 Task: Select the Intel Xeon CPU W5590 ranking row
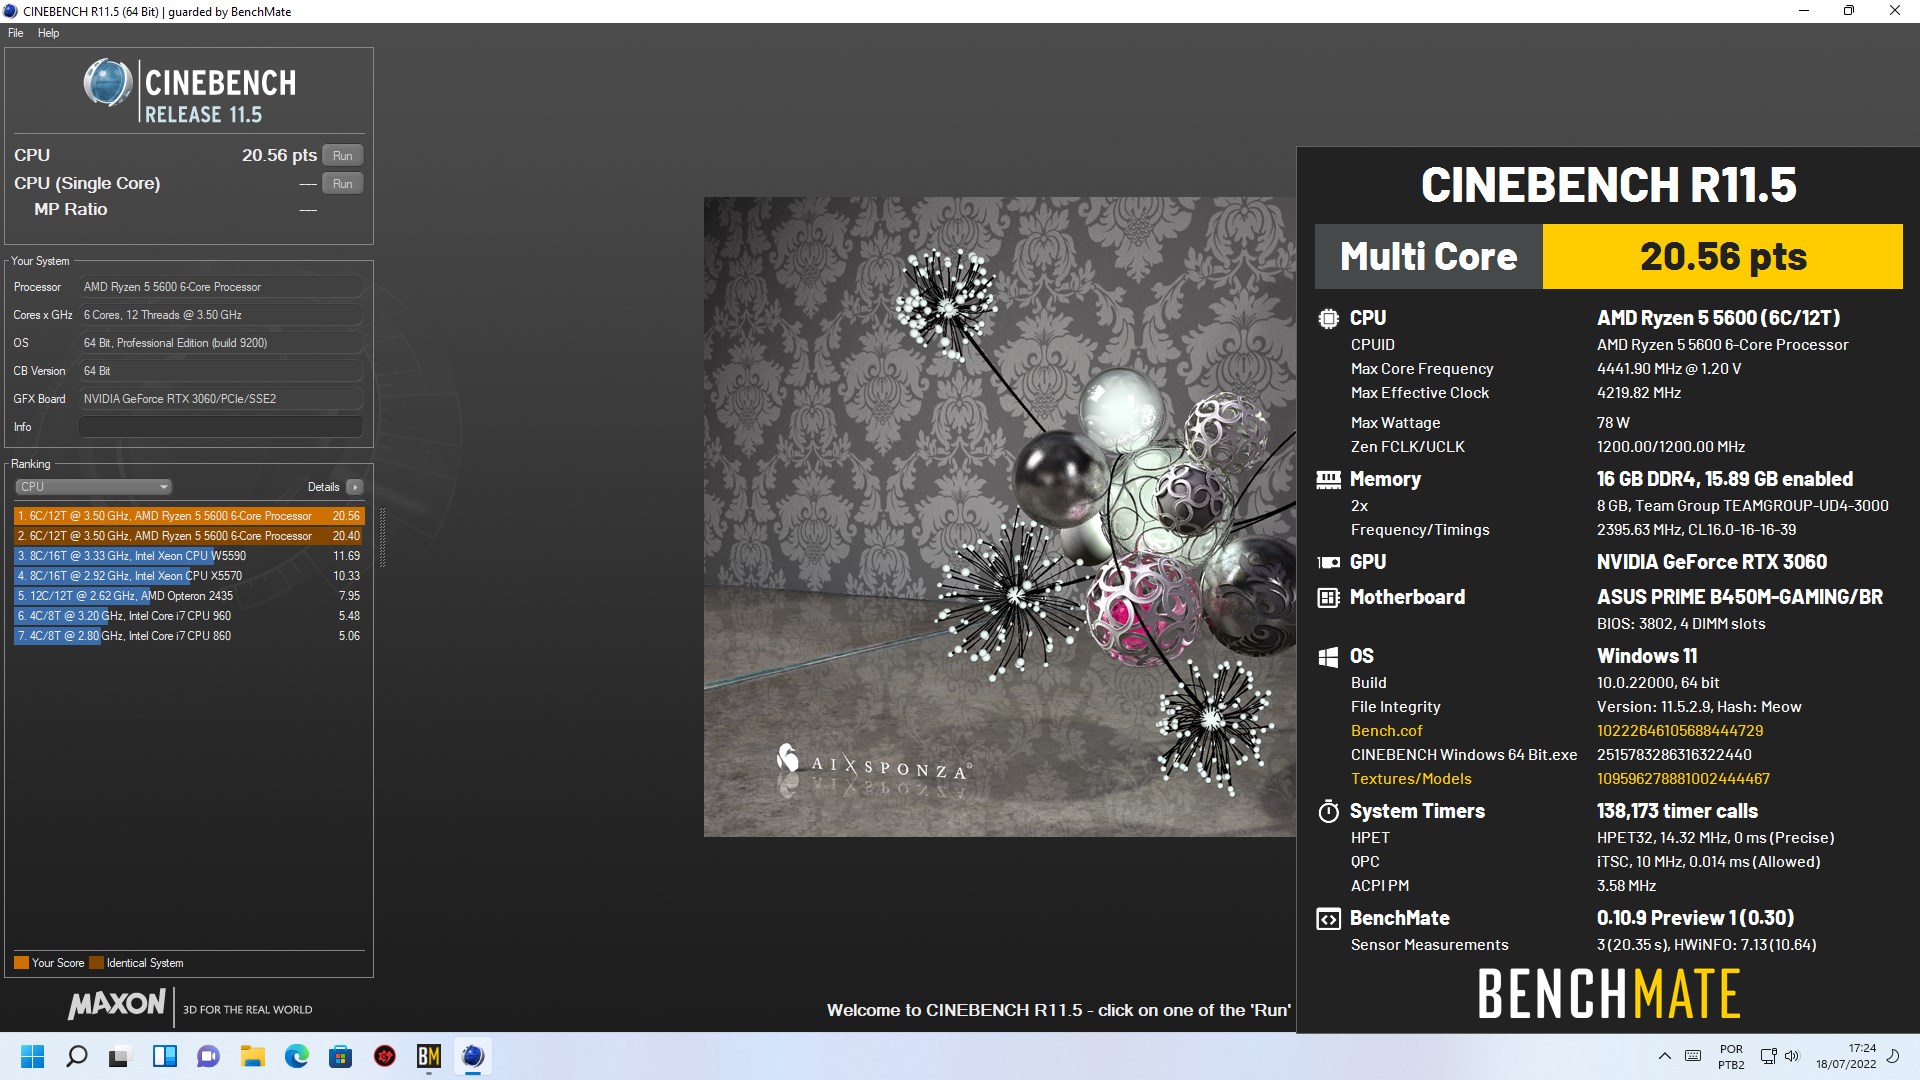point(189,556)
